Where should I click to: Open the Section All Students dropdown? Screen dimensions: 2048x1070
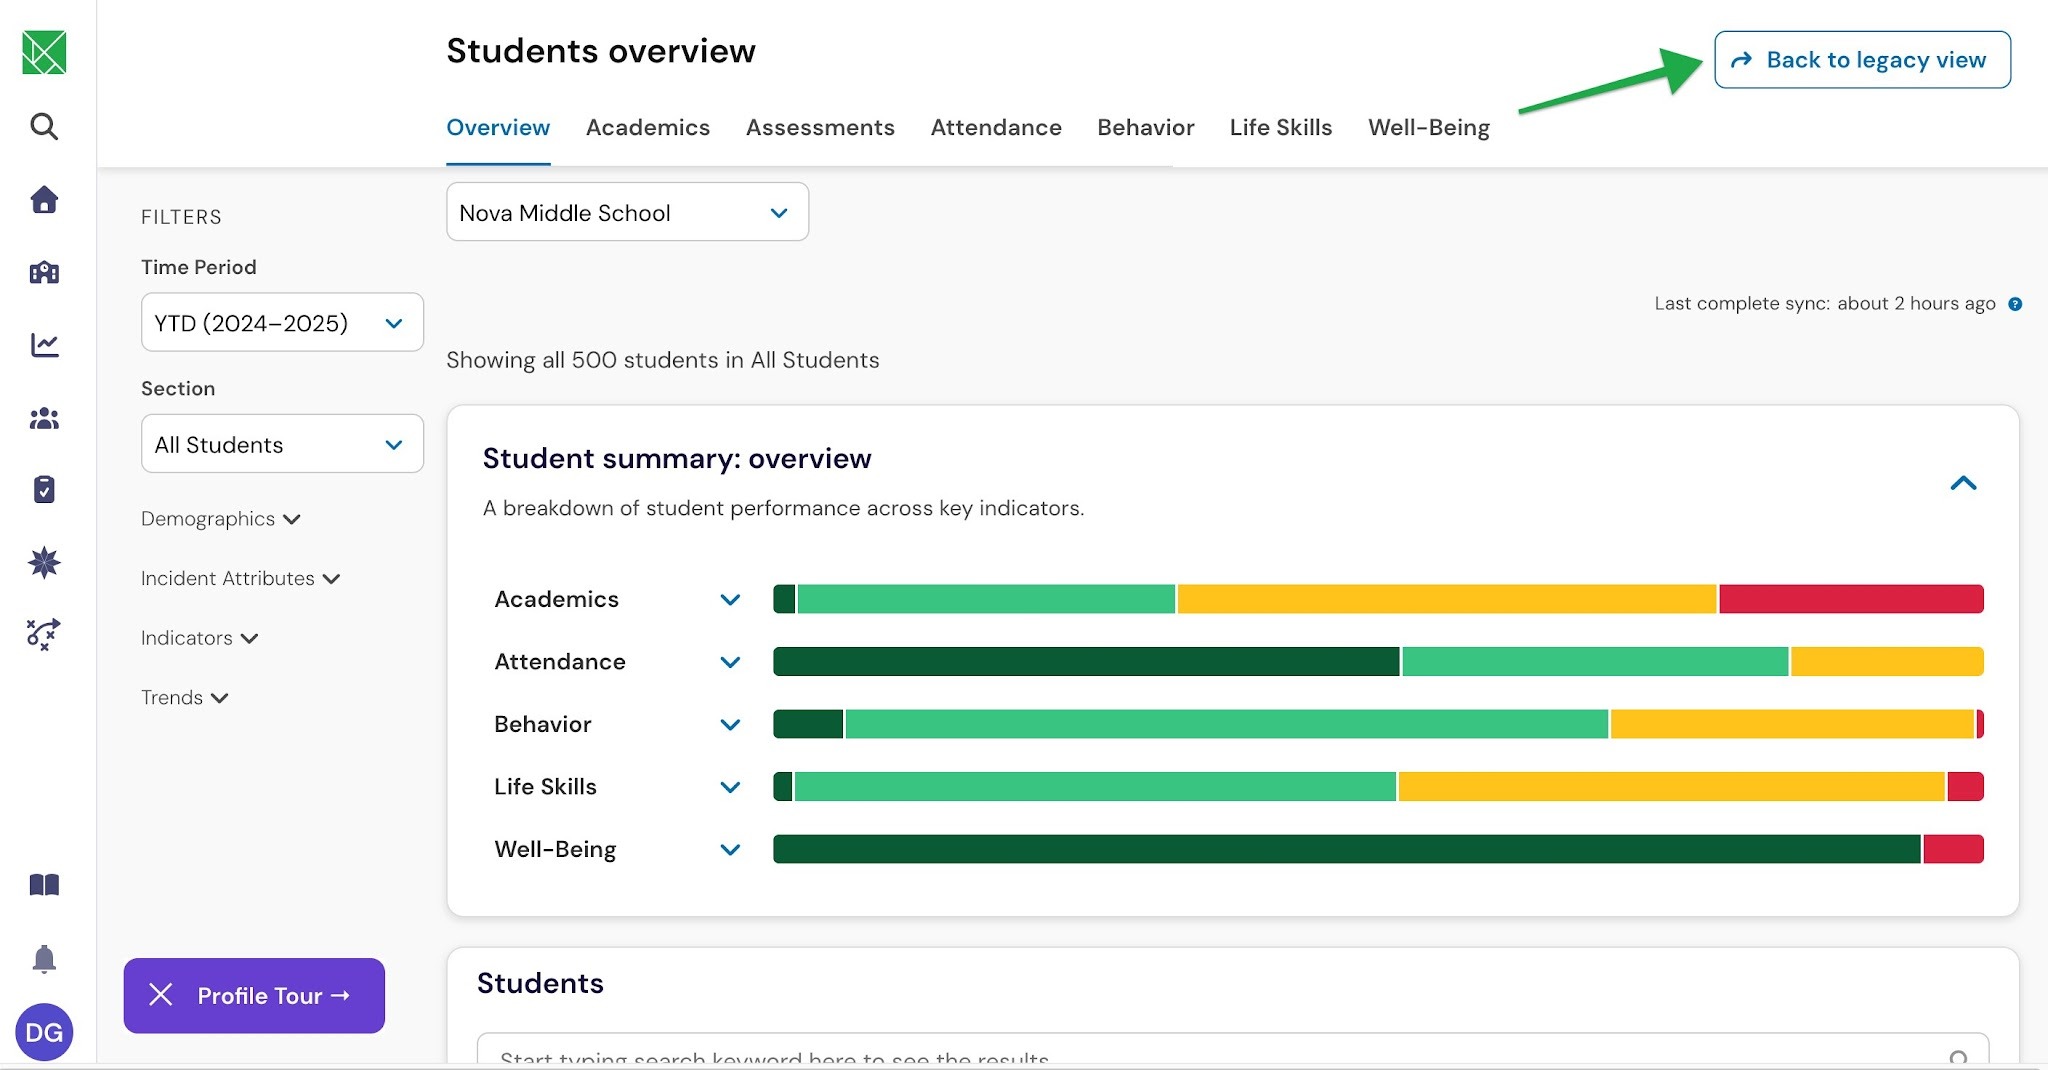pos(282,444)
